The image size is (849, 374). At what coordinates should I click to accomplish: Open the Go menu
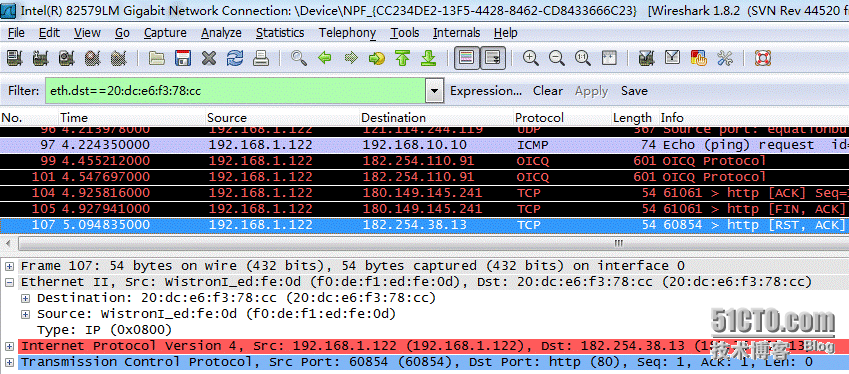point(122,33)
